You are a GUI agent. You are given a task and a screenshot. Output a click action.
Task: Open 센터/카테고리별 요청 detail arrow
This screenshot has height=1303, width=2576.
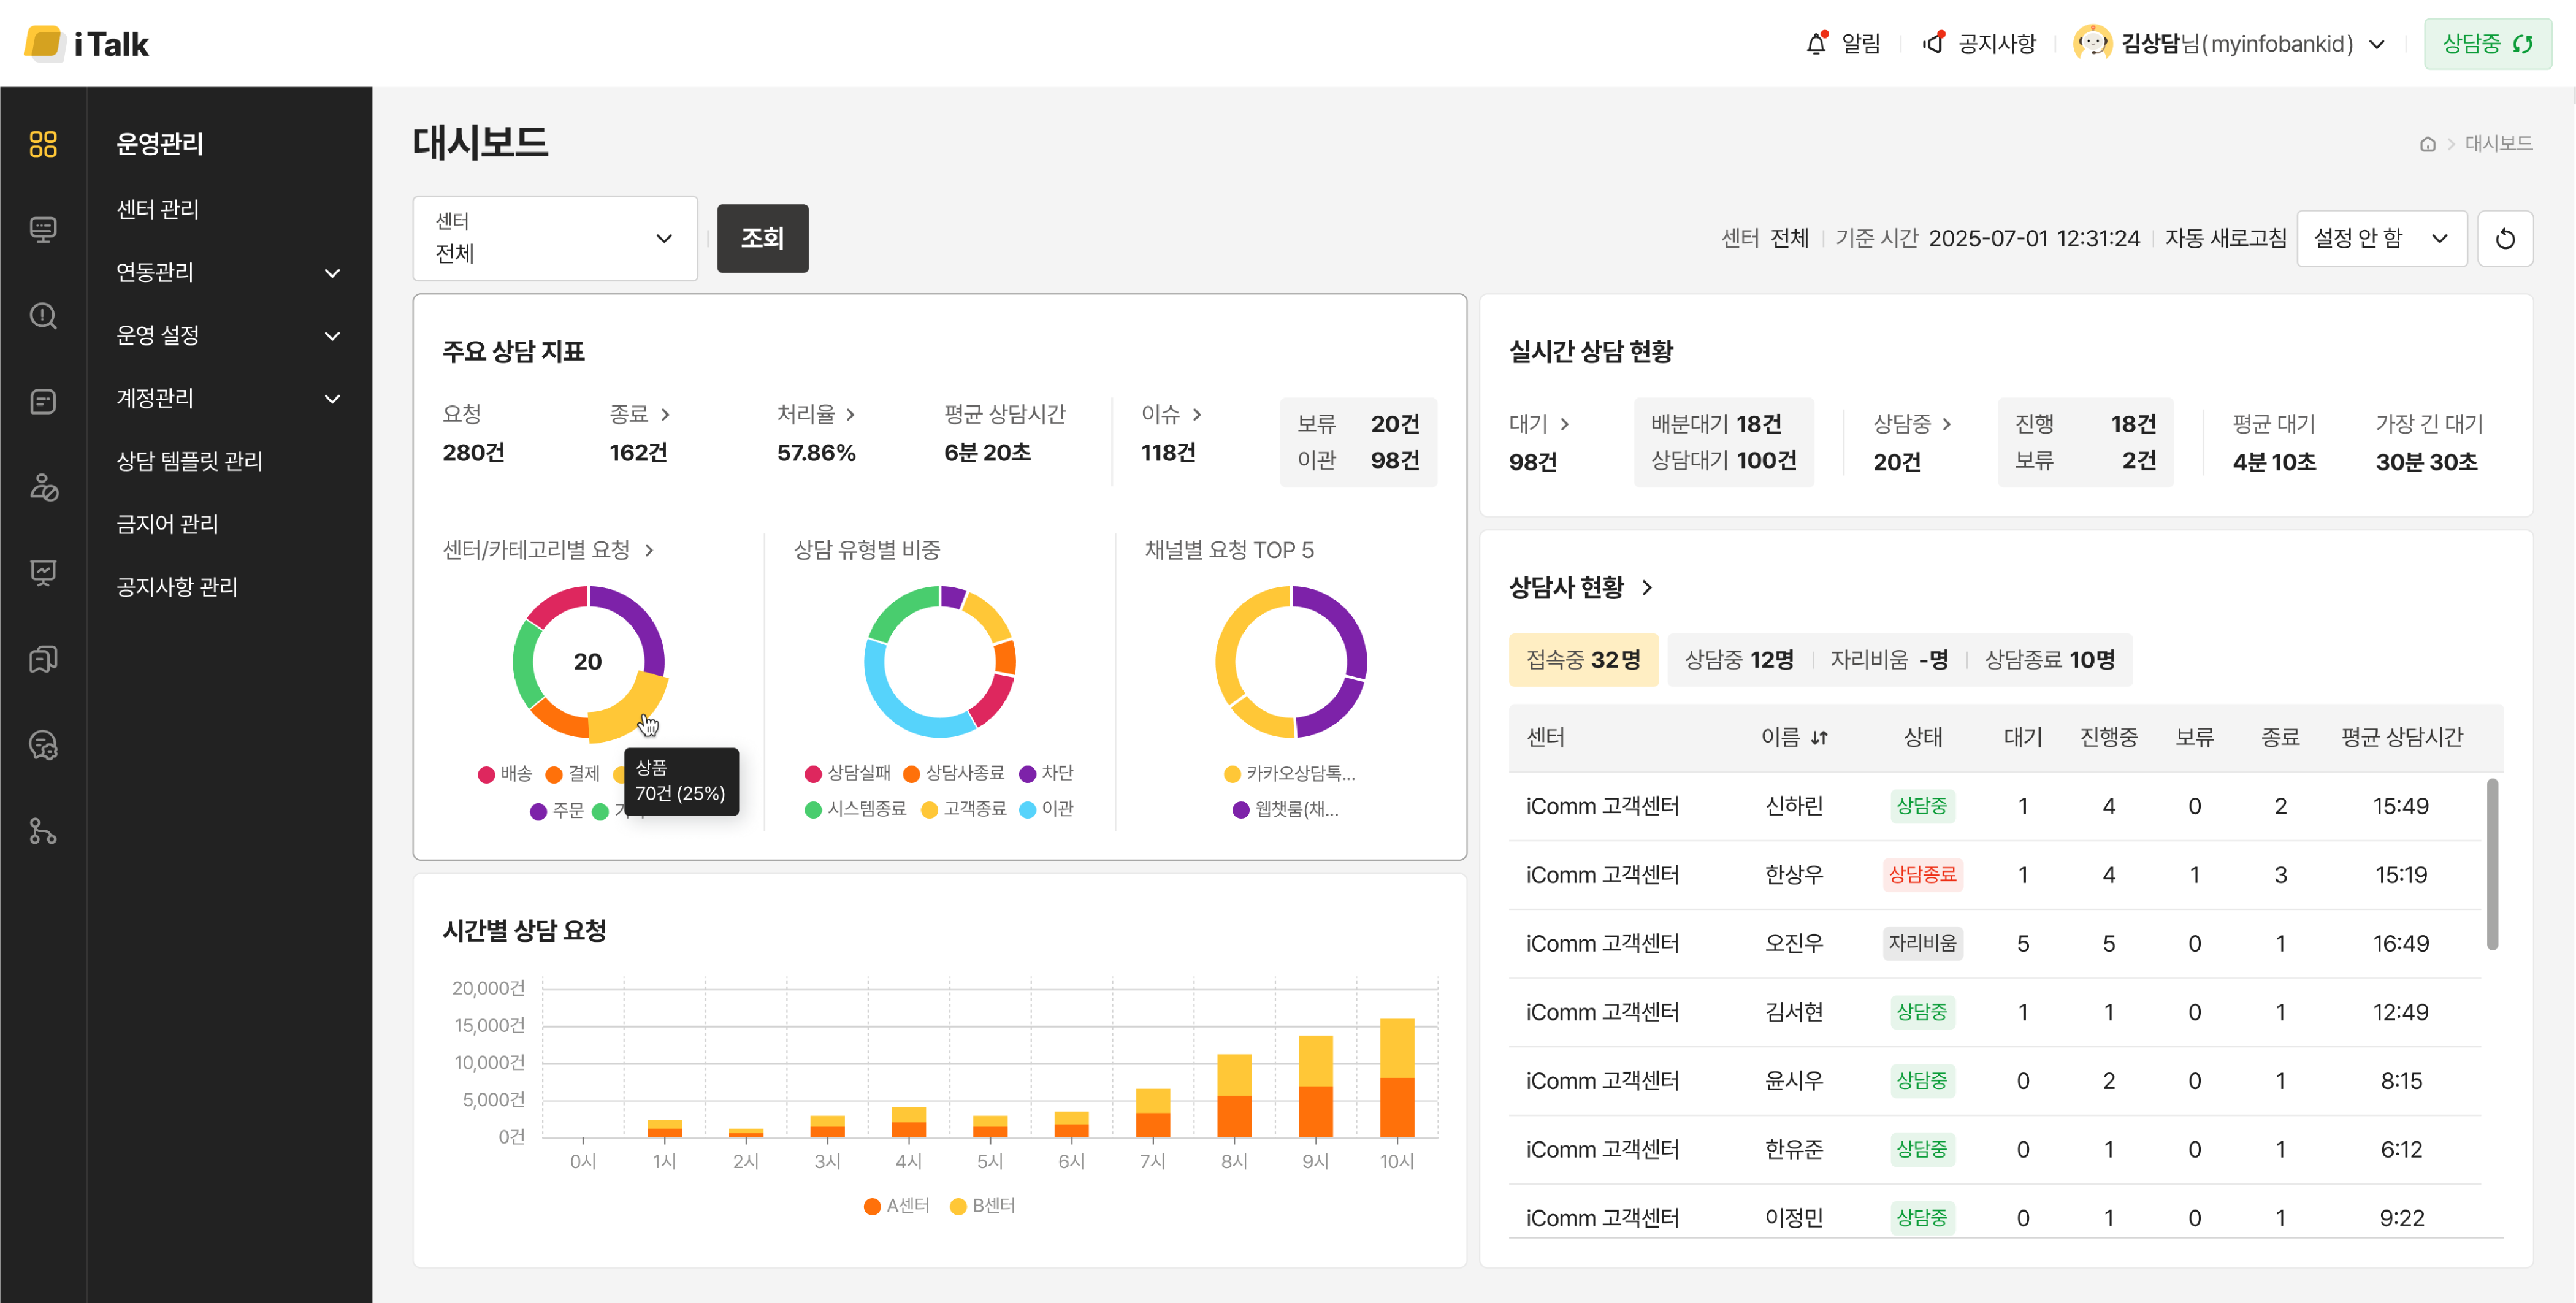649,551
